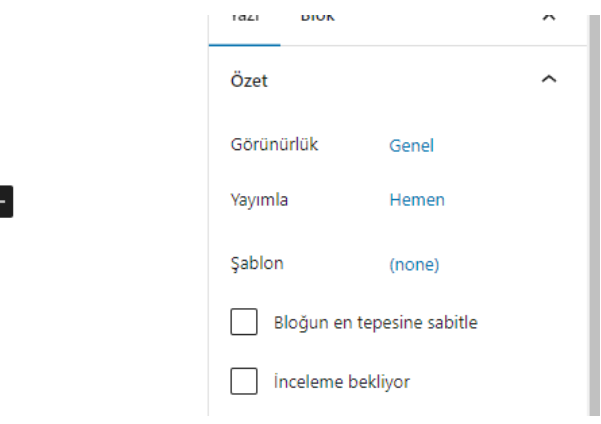Switch to the Yazı tab
Screen dimensions: 601x424
click(245, 16)
